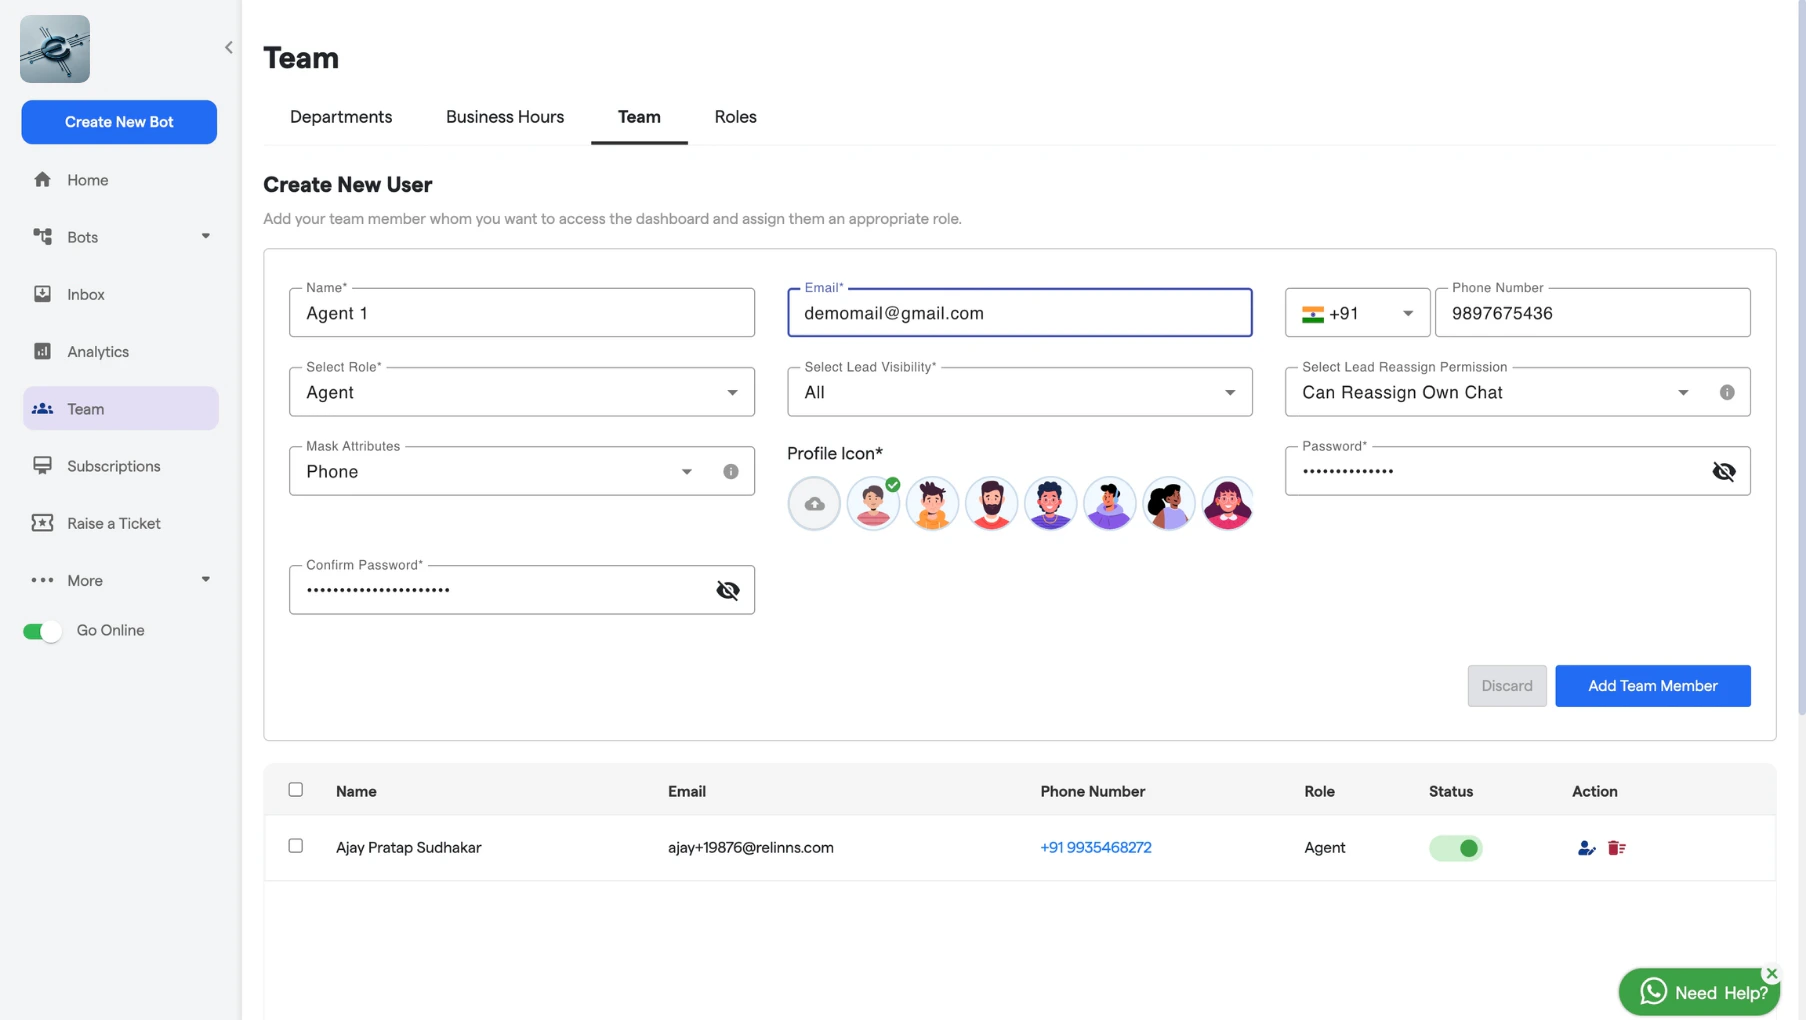The height and width of the screenshot is (1020, 1806).
Task: Switch to the Departments tab
Action: [x=341, y=117]
